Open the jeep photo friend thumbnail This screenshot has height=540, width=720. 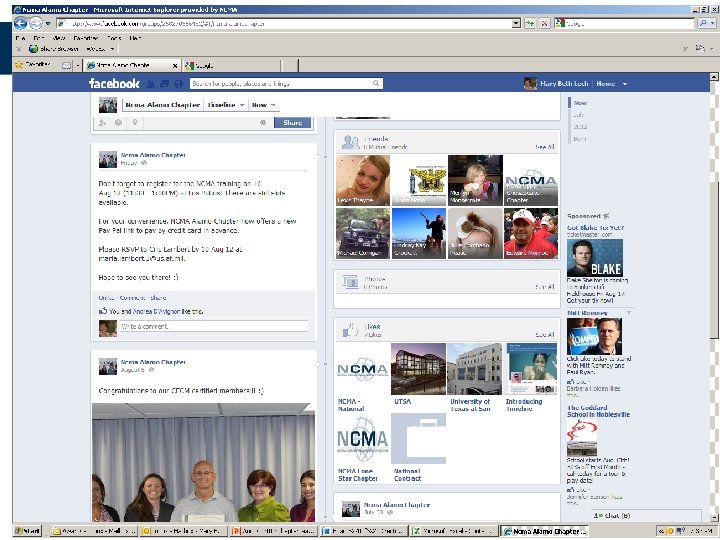pos(363,233)
